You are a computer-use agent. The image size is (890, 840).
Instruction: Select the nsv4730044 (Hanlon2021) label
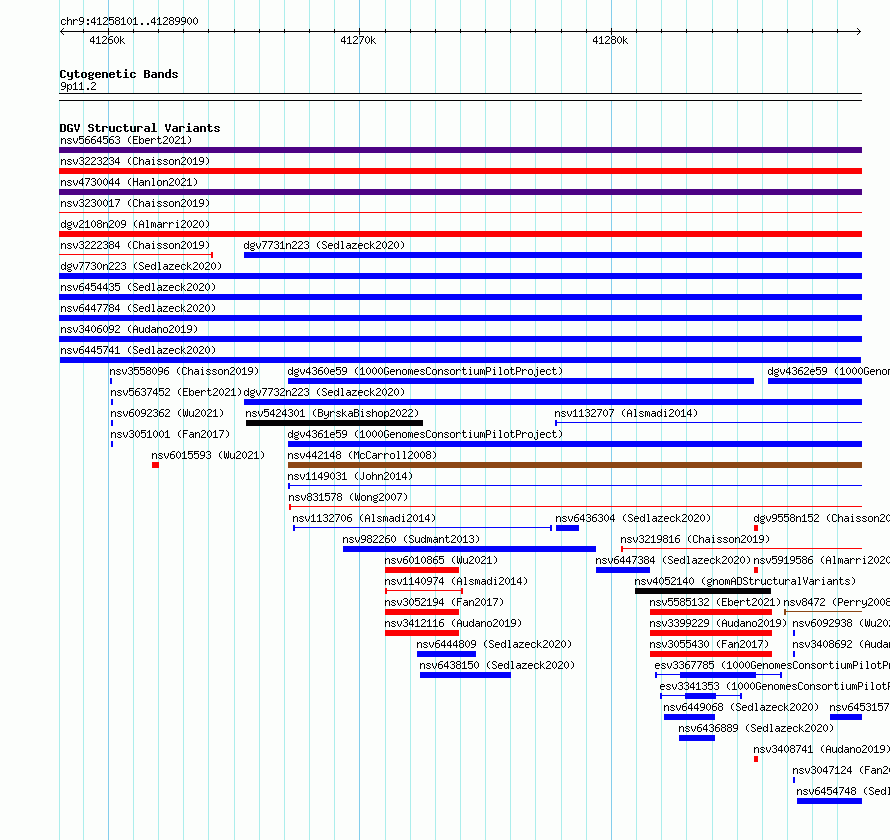point(129,182)
